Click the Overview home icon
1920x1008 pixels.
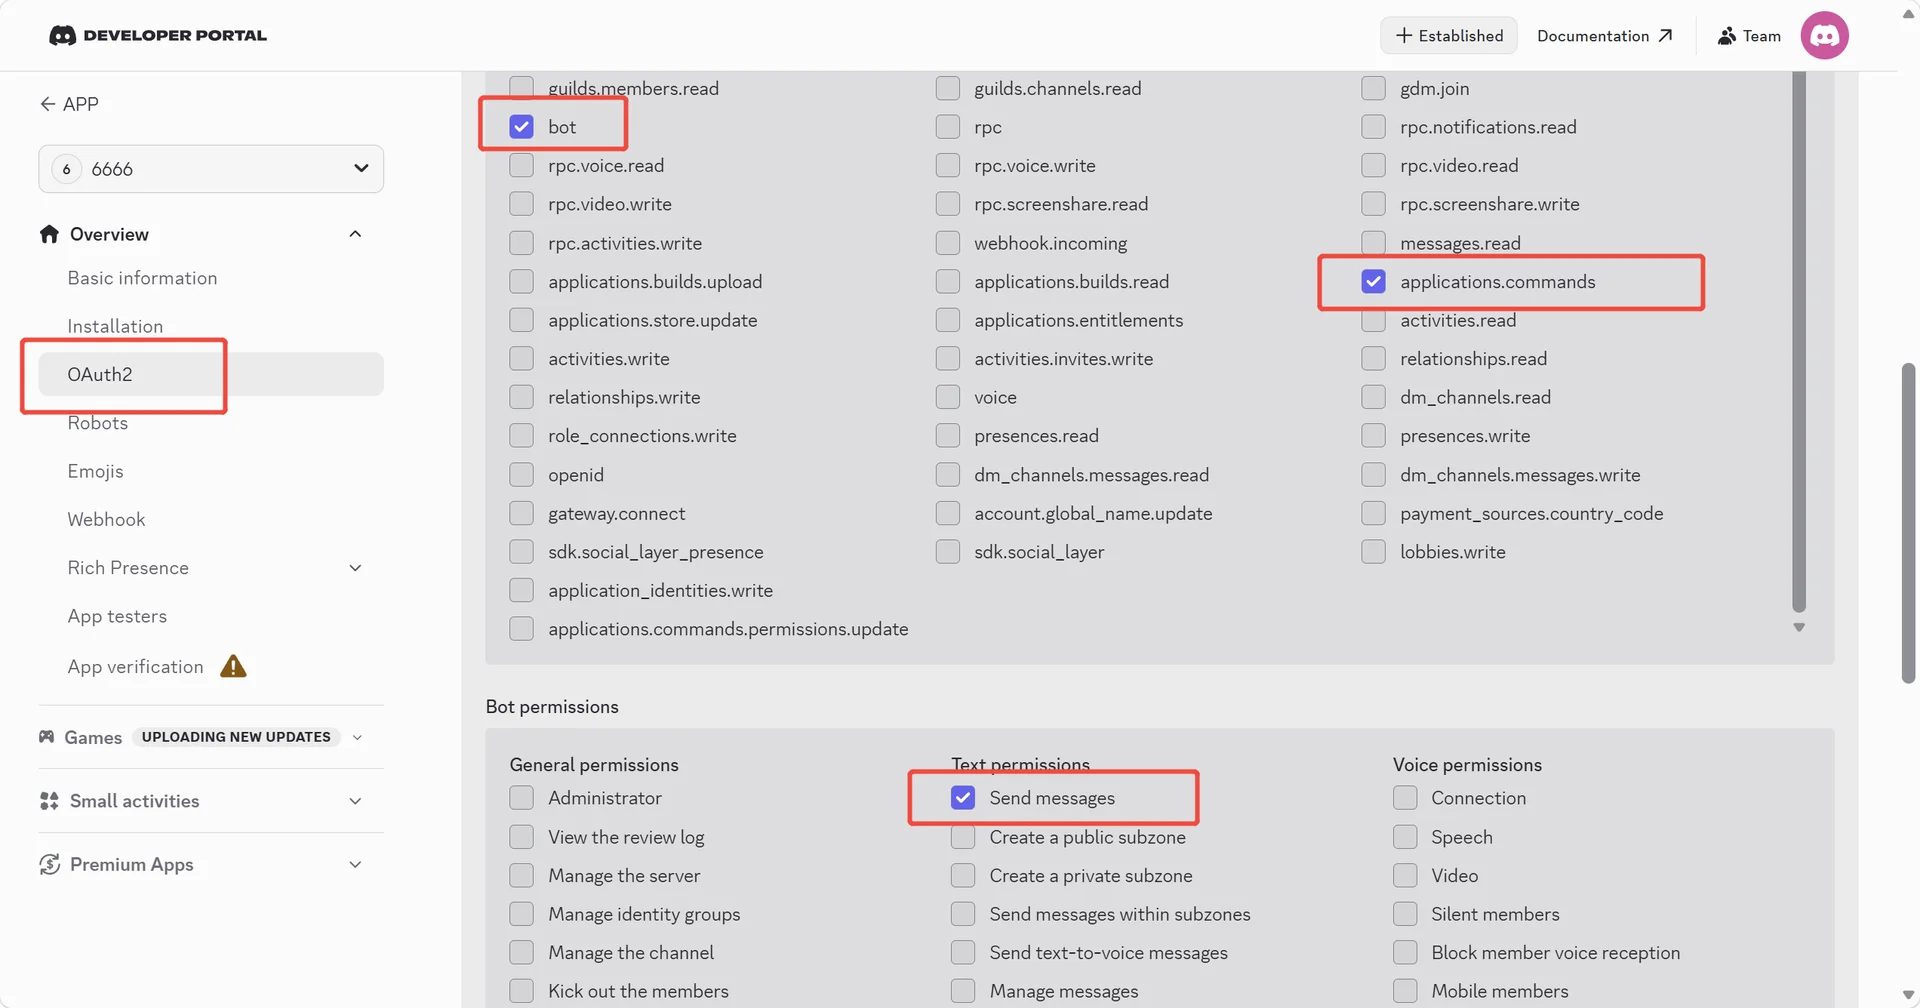(49, 234)
